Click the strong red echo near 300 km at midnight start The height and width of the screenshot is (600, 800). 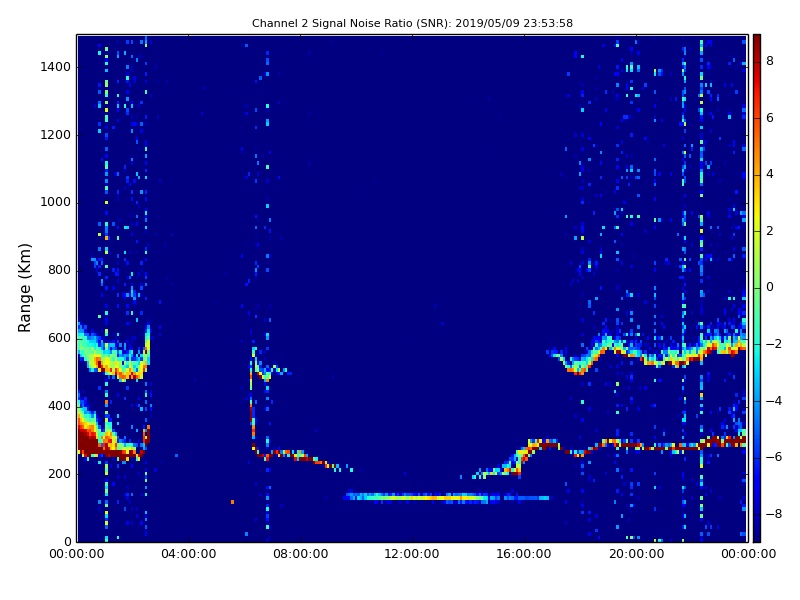91,441
